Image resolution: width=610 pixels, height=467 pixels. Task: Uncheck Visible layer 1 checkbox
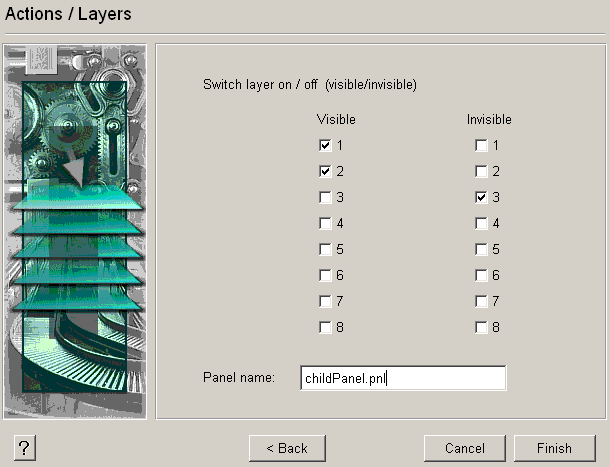tap(325, 145)
